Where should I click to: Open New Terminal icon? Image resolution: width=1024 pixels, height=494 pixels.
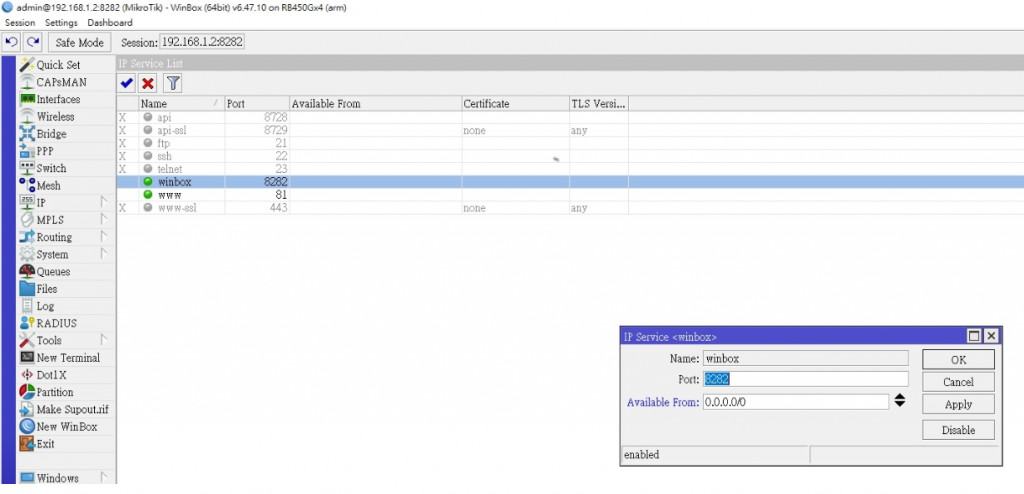coord(27,357)
